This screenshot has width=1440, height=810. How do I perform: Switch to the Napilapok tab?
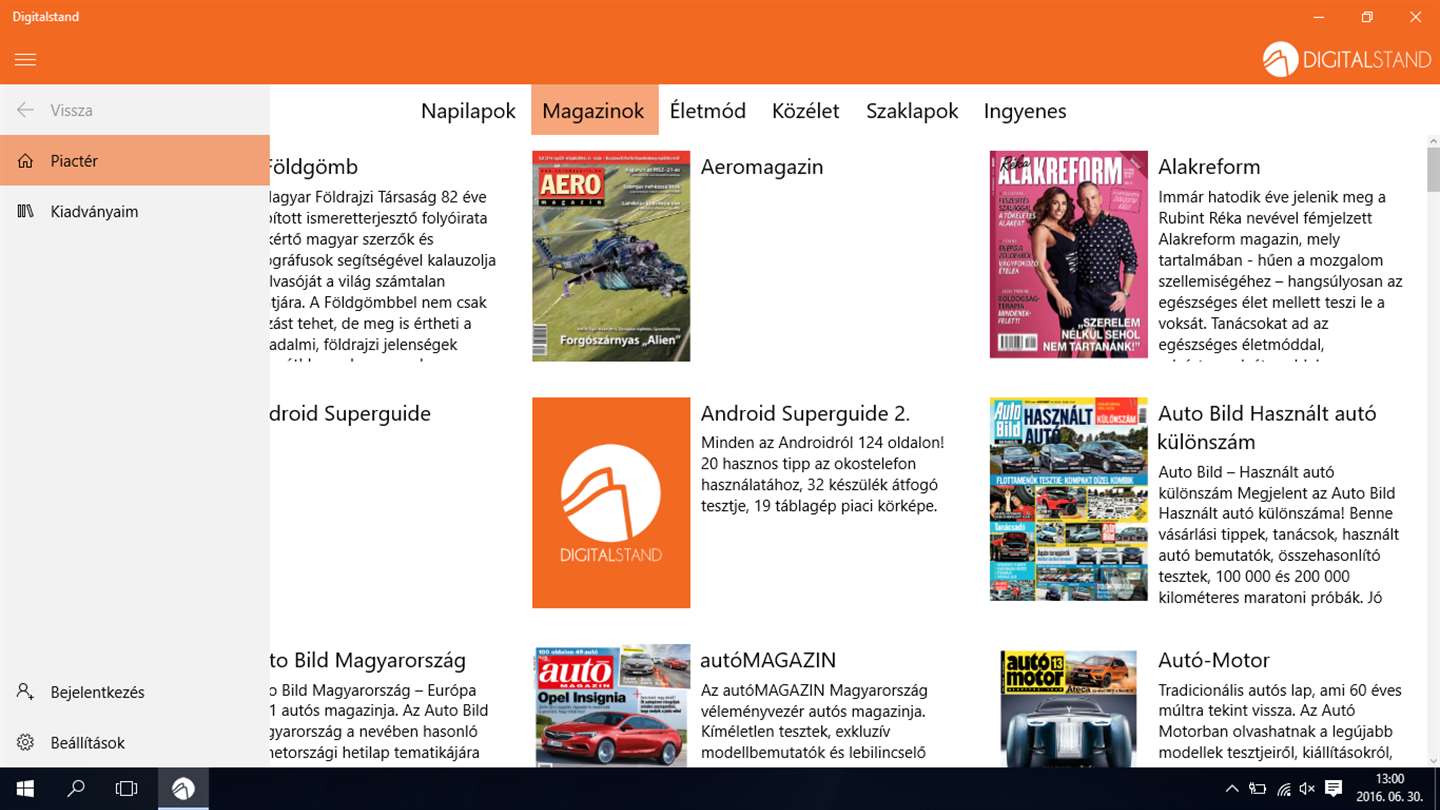468,110
